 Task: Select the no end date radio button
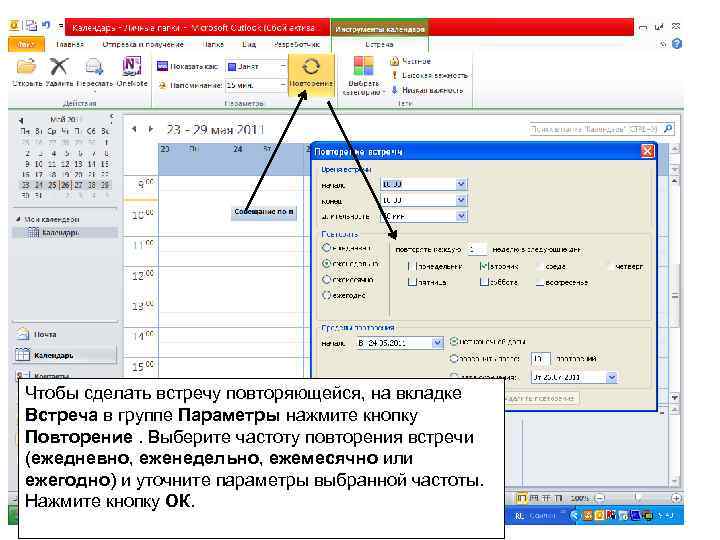454,341
